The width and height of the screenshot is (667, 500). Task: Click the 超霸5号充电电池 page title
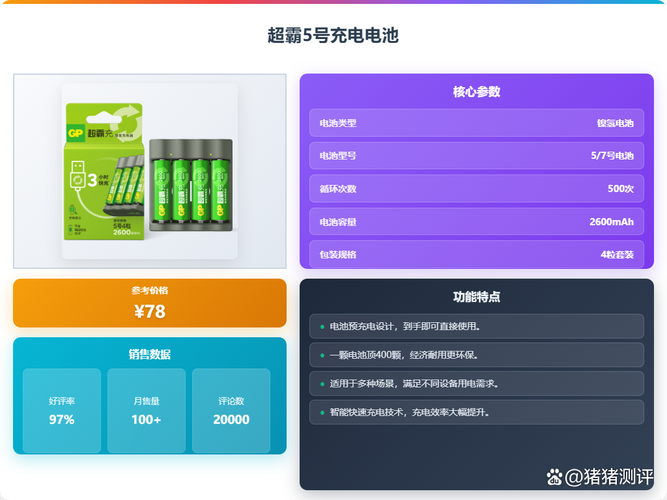tap(333, 35)
